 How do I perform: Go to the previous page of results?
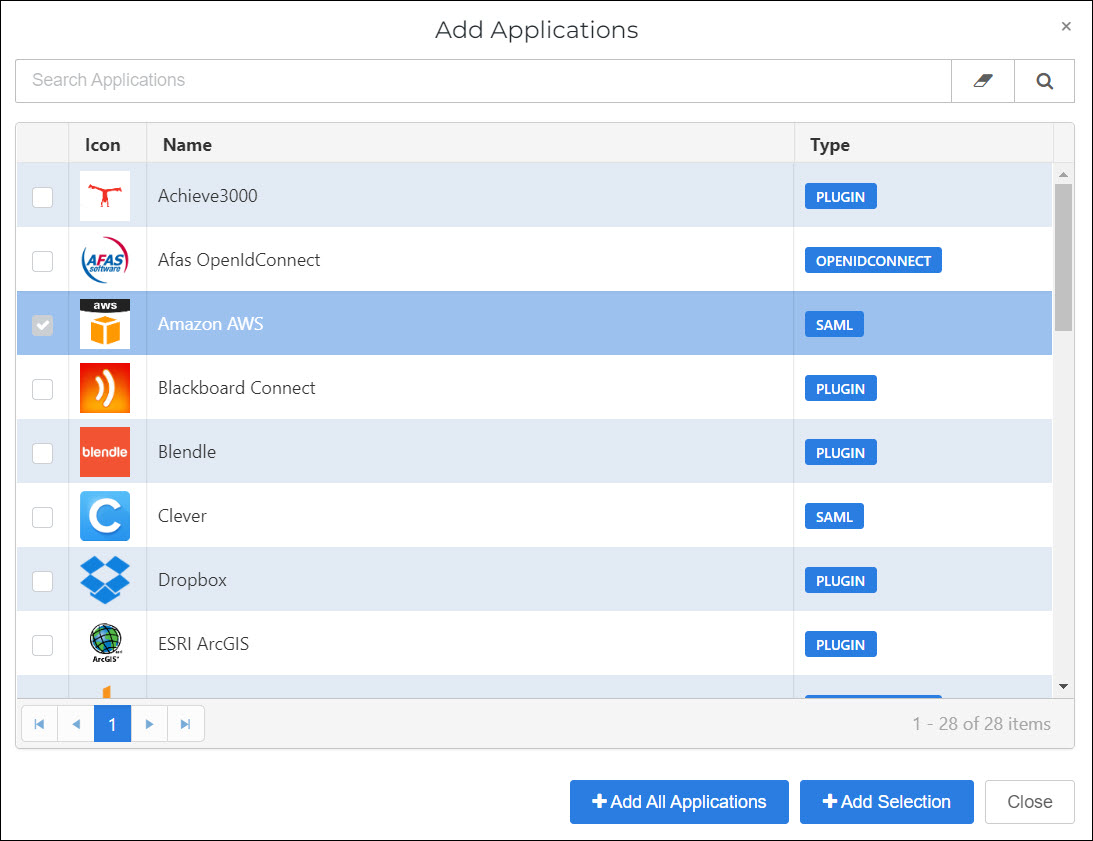[76, 724]
